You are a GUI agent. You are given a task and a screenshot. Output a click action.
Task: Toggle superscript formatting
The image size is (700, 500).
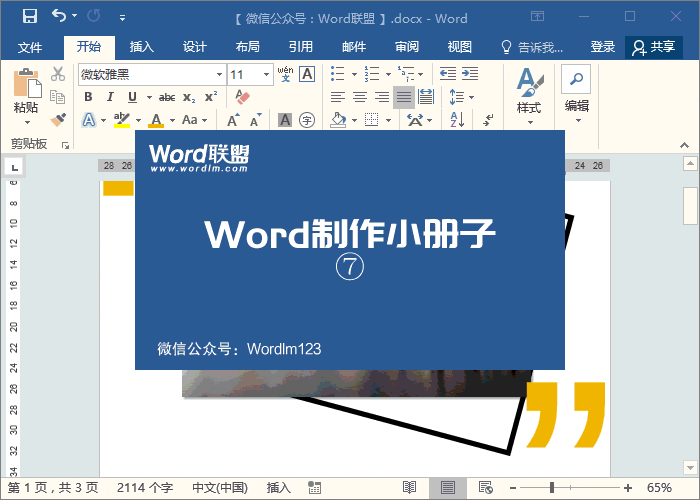(x=211, y=97)
